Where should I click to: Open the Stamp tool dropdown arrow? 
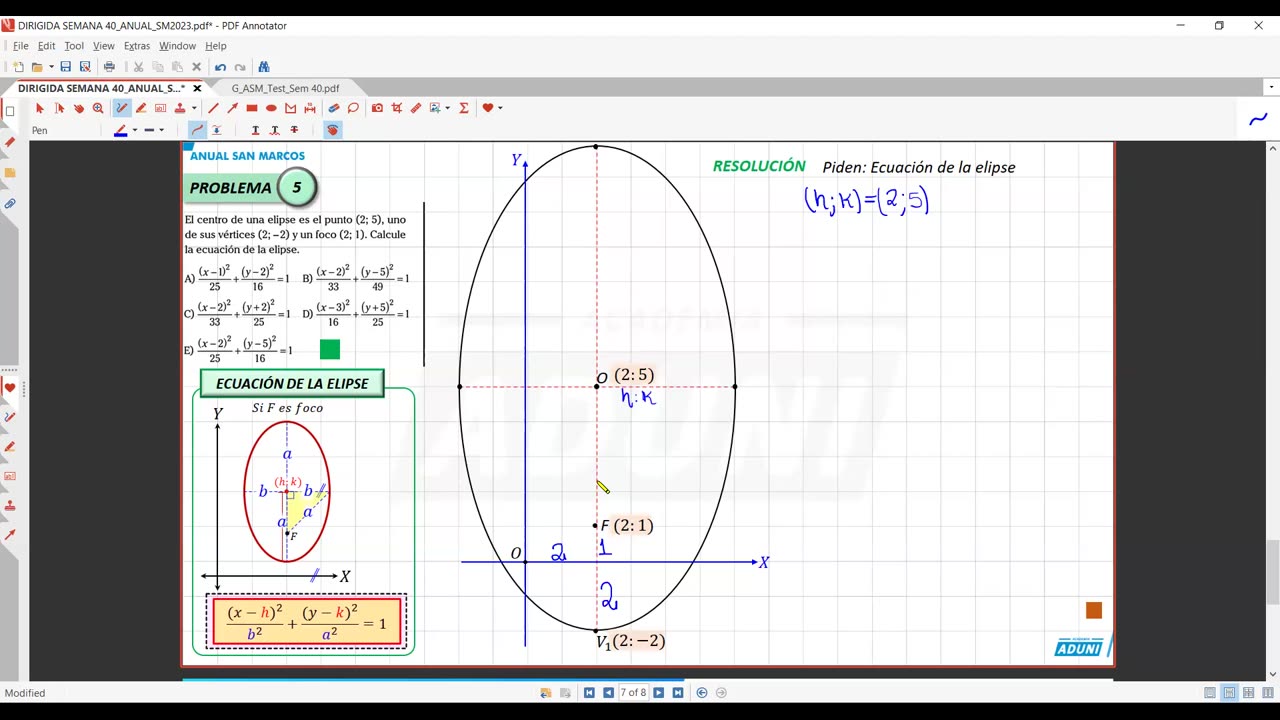pyautogui.click(x=194, y=108)
